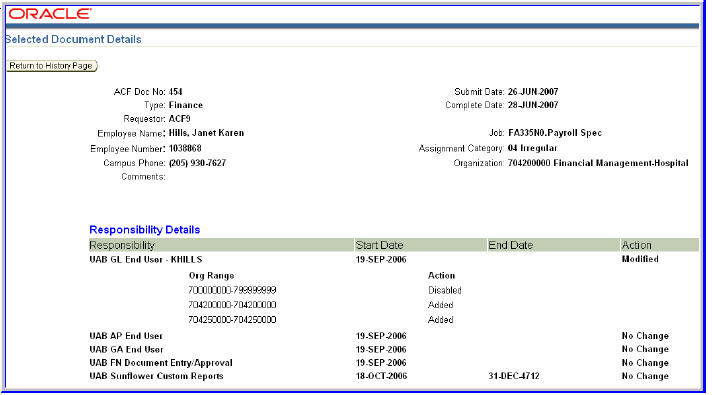Click the End Date column header
Screen dimensions: 712x395
[x=553, y=245]
